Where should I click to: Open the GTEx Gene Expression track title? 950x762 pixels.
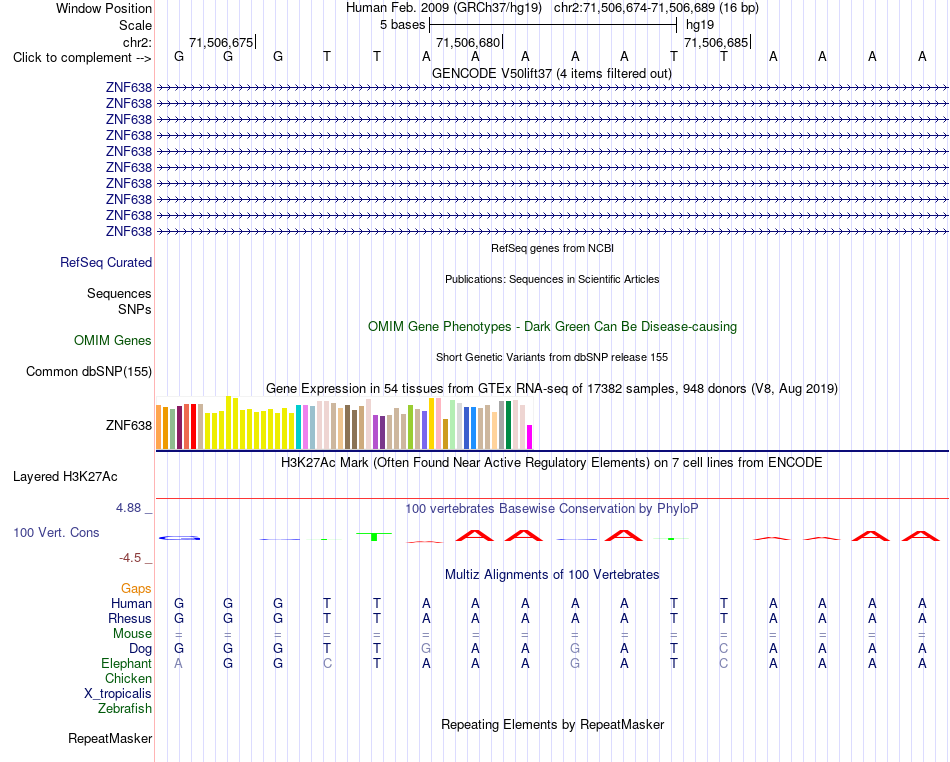[x=552, y=388]
